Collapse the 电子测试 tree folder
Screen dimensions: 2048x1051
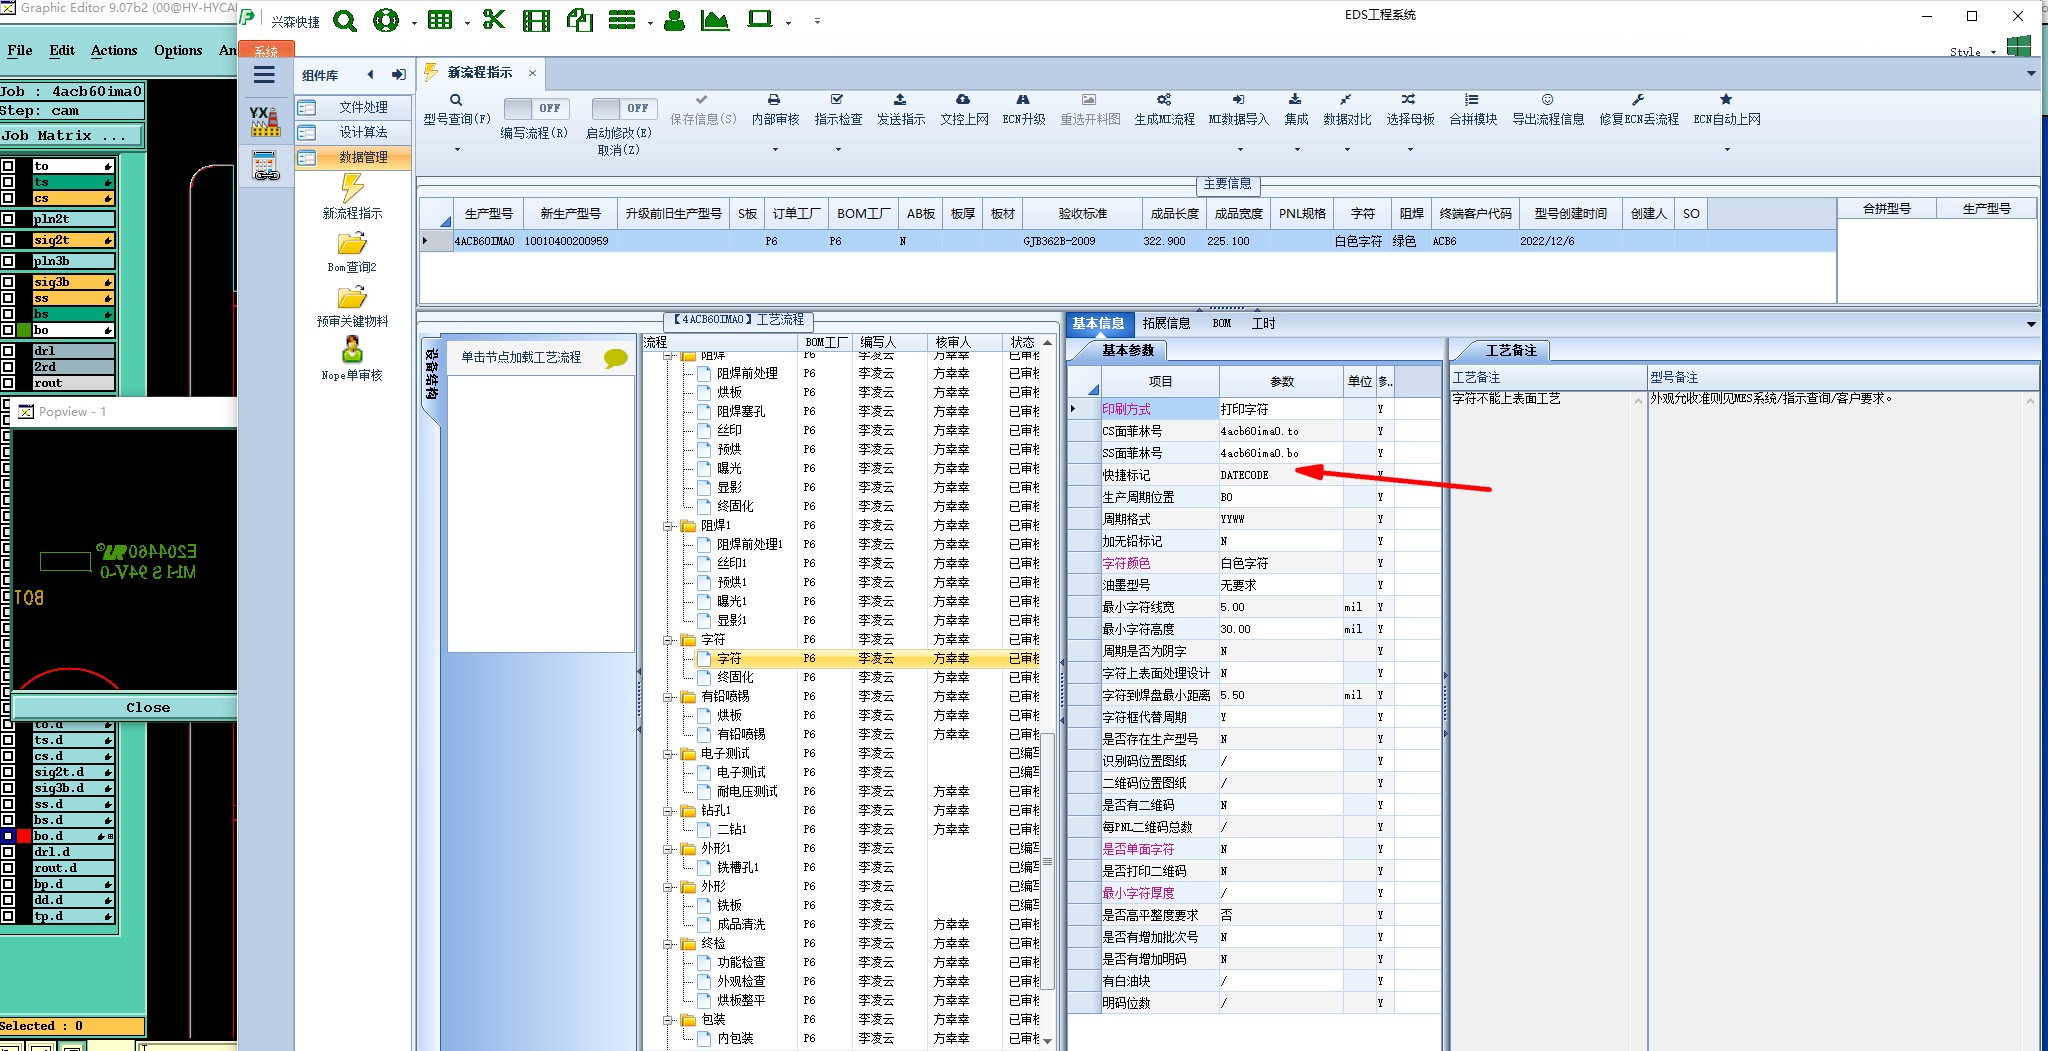pyautogui.click(x=668, y=754)
